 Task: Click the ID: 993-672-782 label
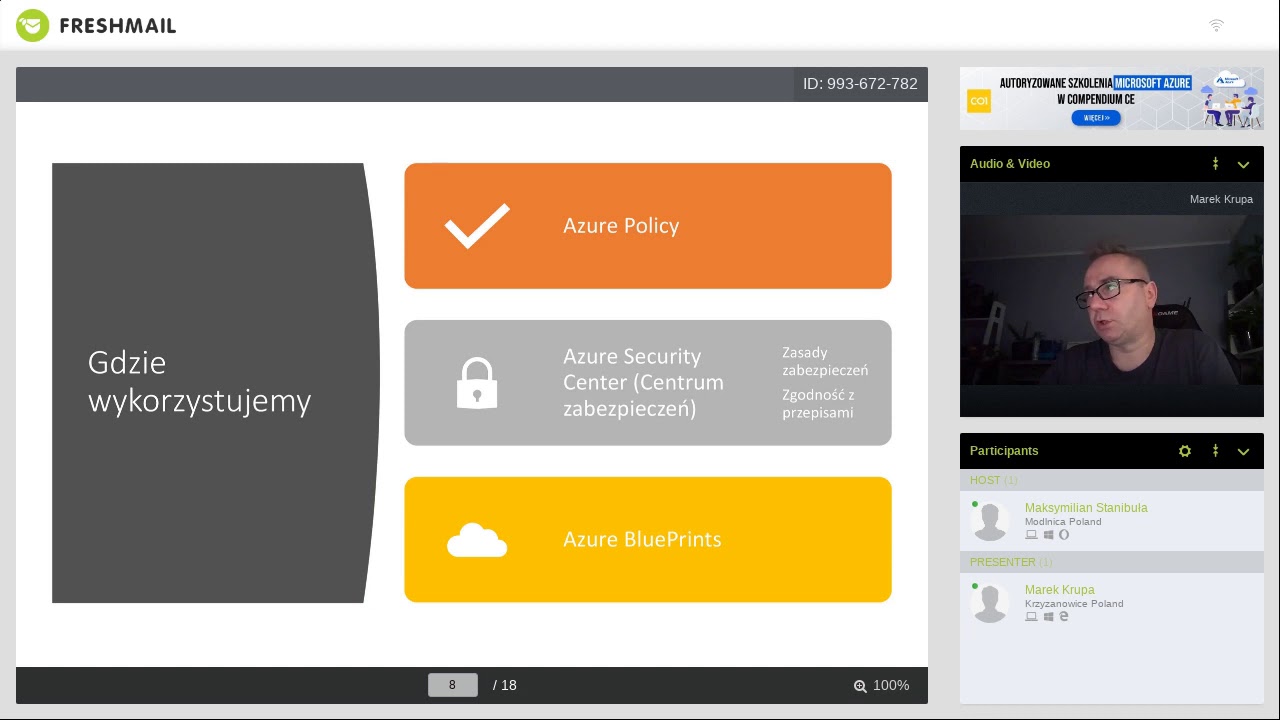click(x=860, y=84)
